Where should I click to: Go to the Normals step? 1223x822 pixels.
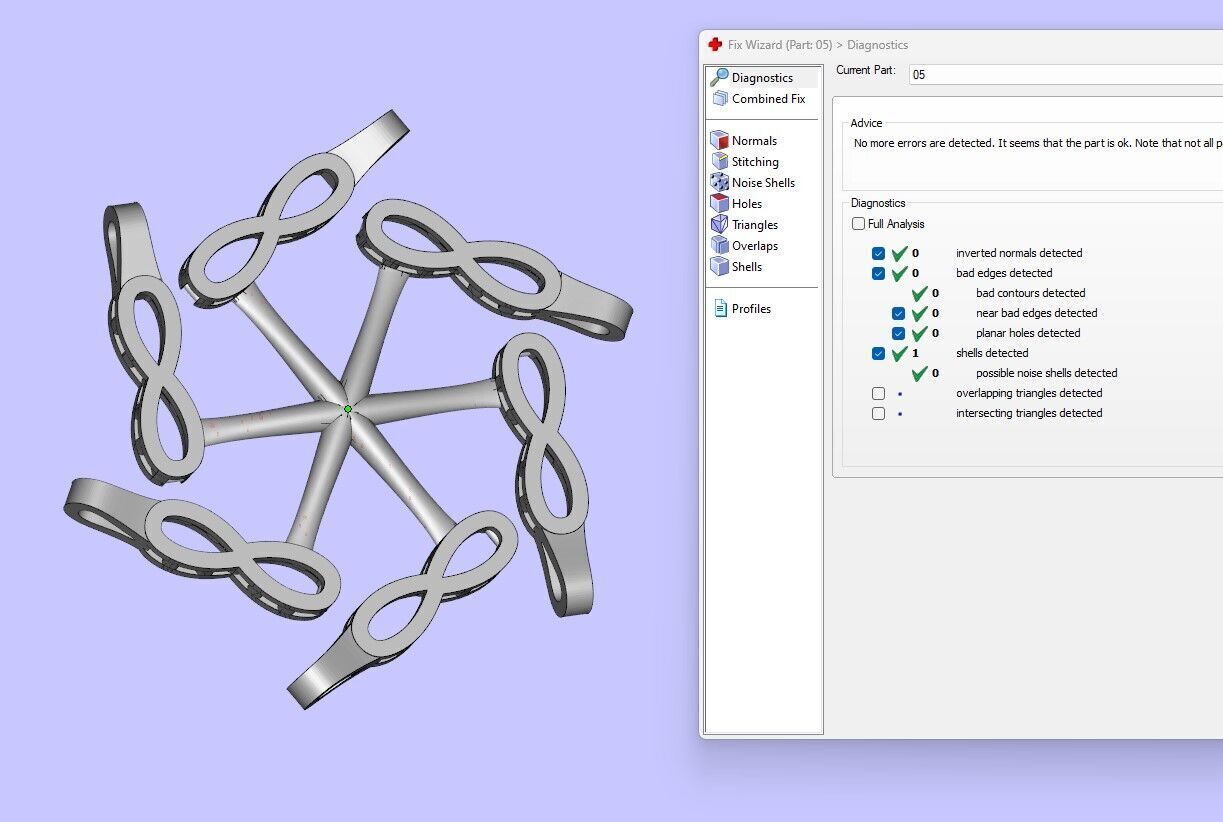(754, 140)
